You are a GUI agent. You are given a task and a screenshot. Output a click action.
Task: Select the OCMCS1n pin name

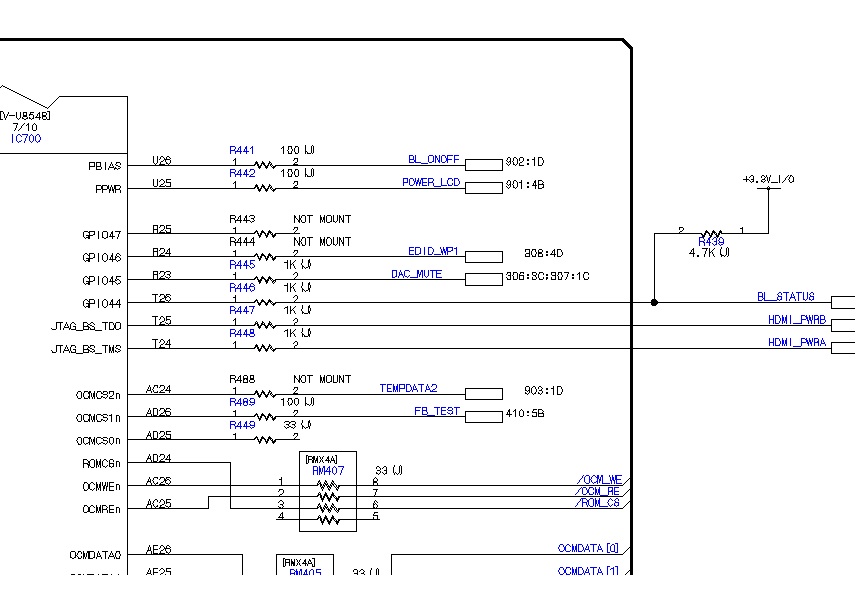[98, 418]
